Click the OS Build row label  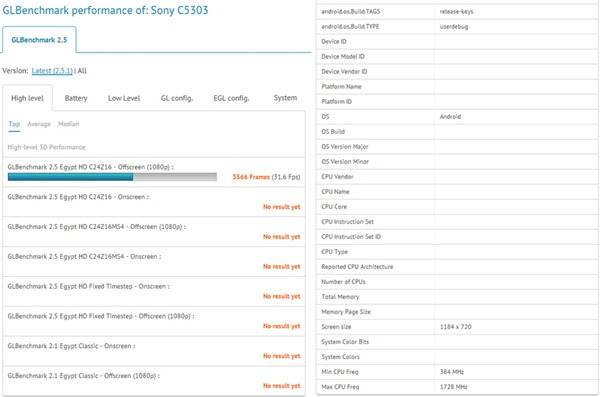333,131
